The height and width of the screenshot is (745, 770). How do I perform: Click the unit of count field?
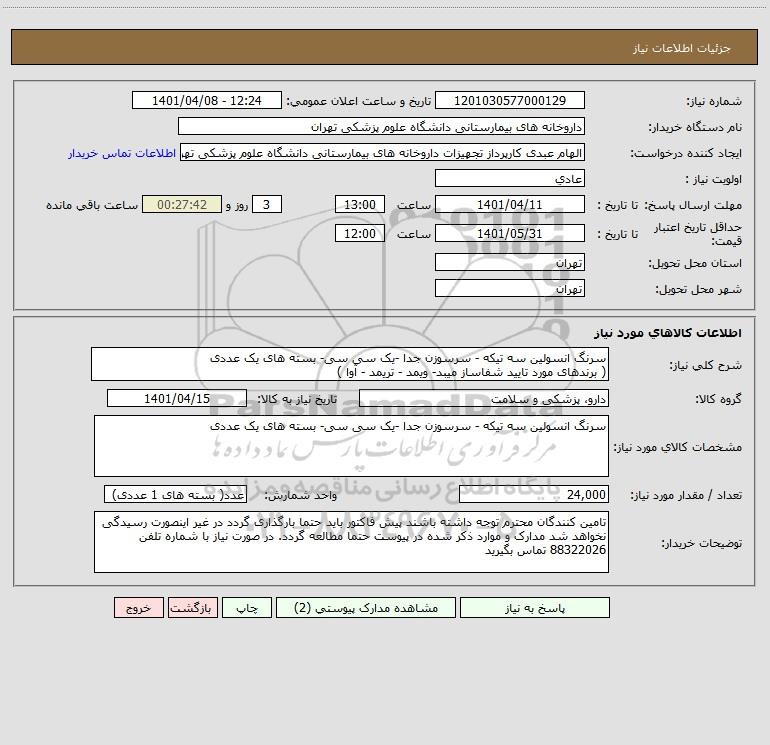pyautogui.click(x=175, y=495)
